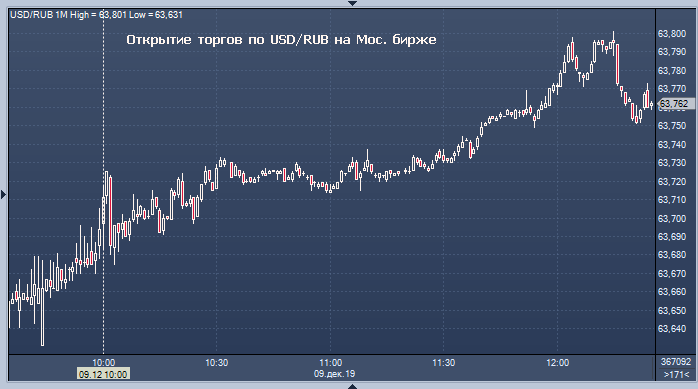Click the 63,640 price level label

tap(672, 328)
